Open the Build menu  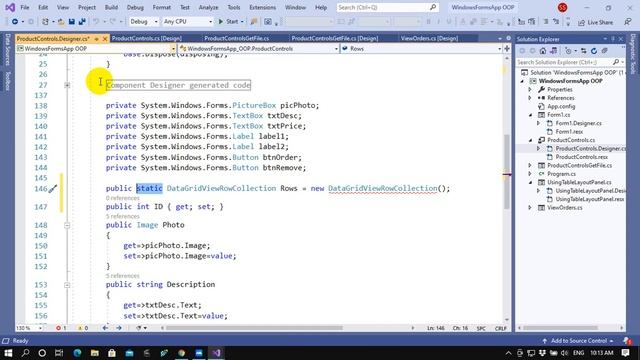(111, 7)
